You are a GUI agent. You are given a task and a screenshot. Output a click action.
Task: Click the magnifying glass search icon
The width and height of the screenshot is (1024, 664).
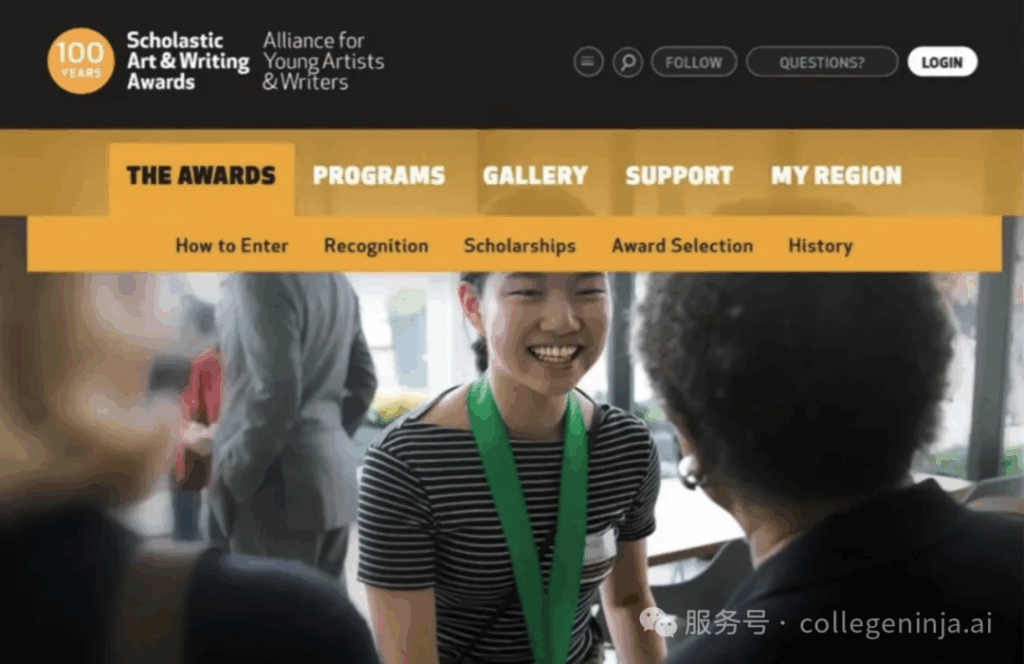click(x=628, y=62)
